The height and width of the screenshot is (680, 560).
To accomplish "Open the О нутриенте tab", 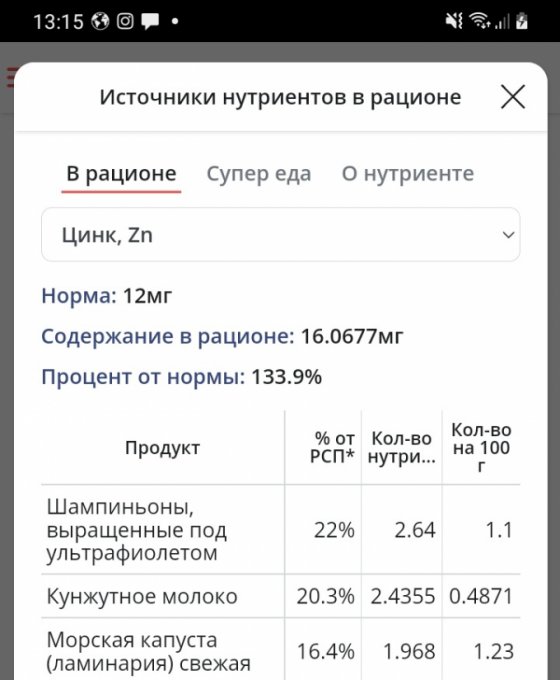I will coord(408,173).
